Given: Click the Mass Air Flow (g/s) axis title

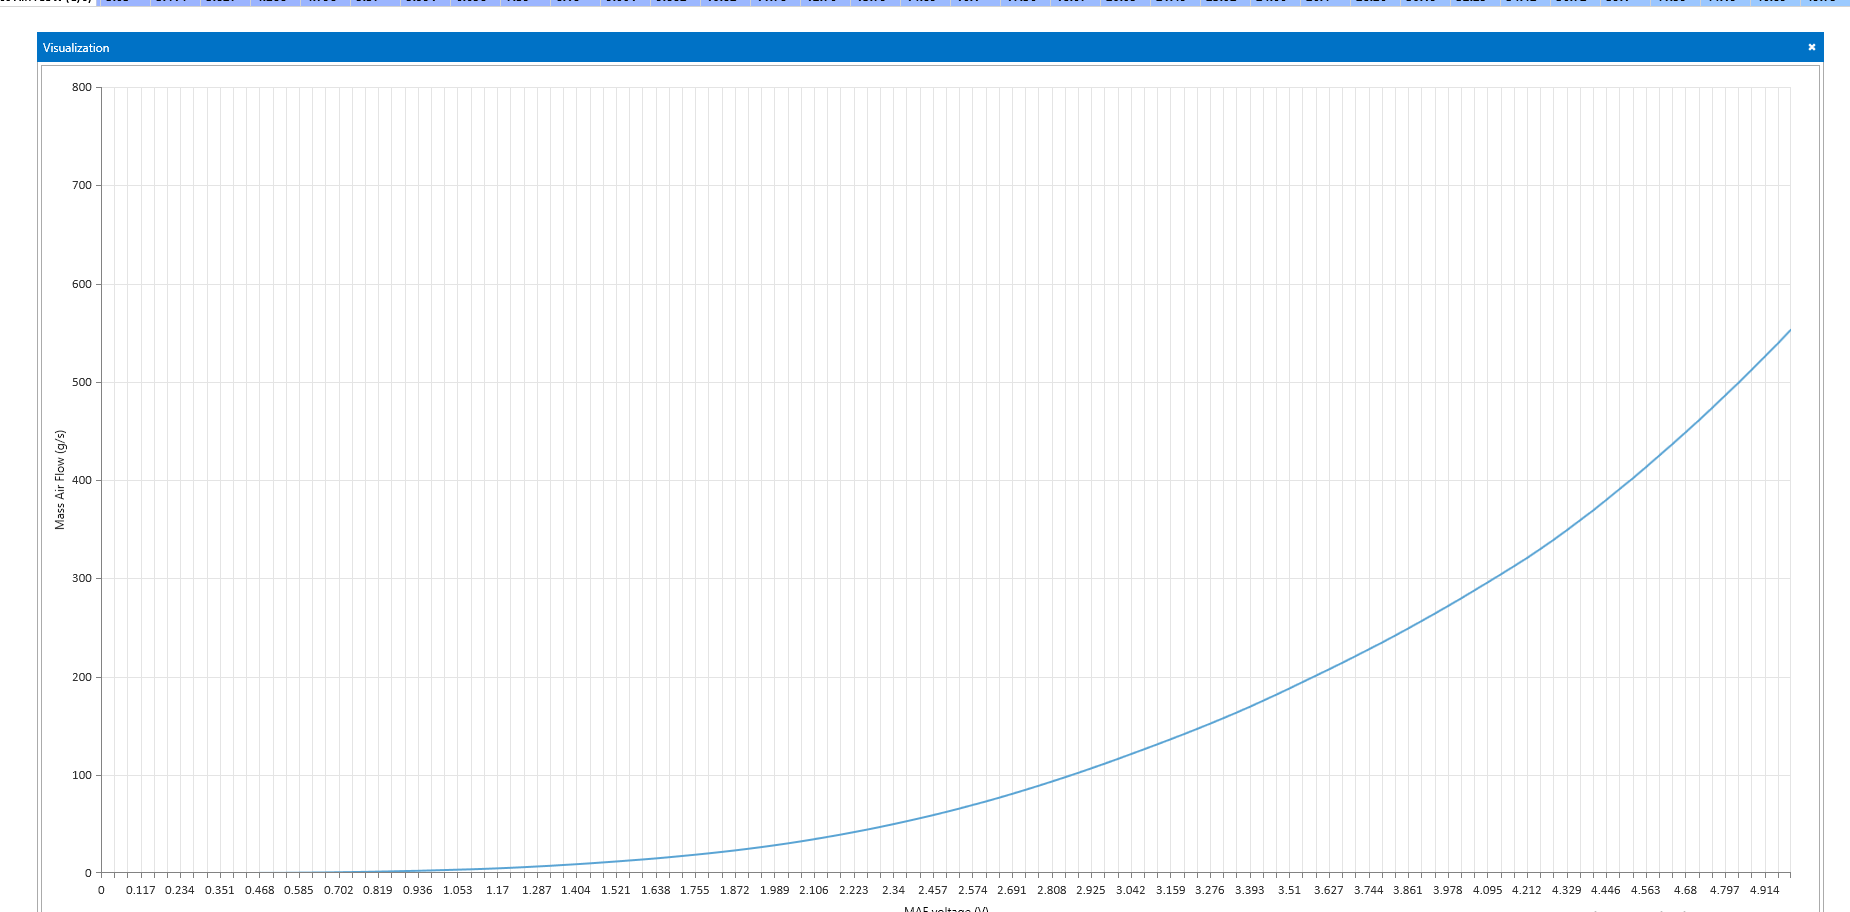Looking at the screenshot, I should [x=60, y=480].
